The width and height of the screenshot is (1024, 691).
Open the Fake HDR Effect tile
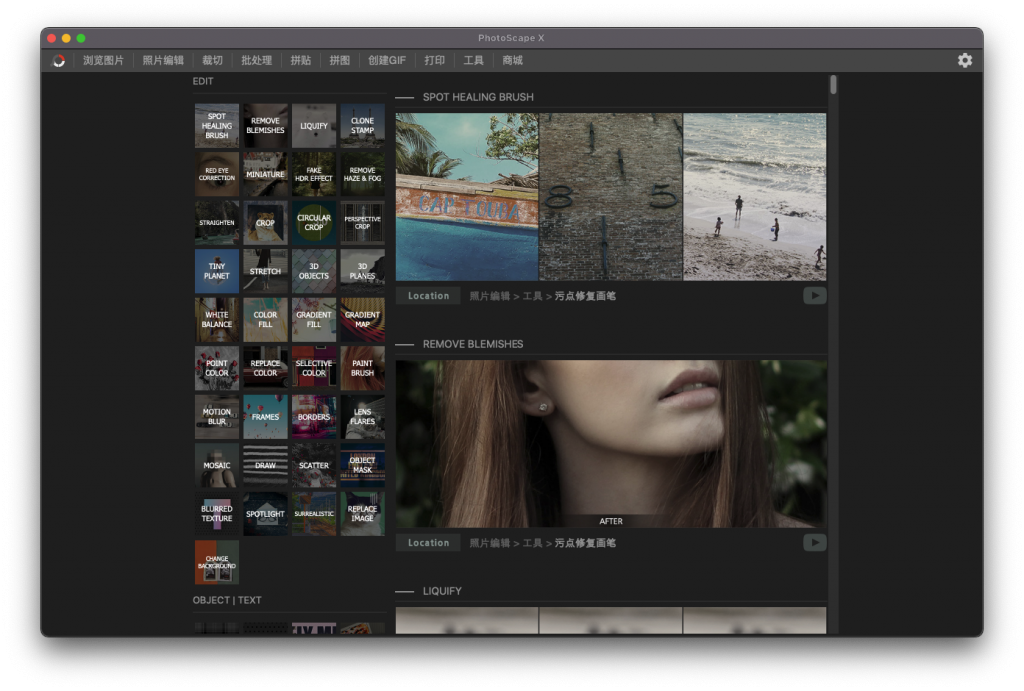[314, 174]
